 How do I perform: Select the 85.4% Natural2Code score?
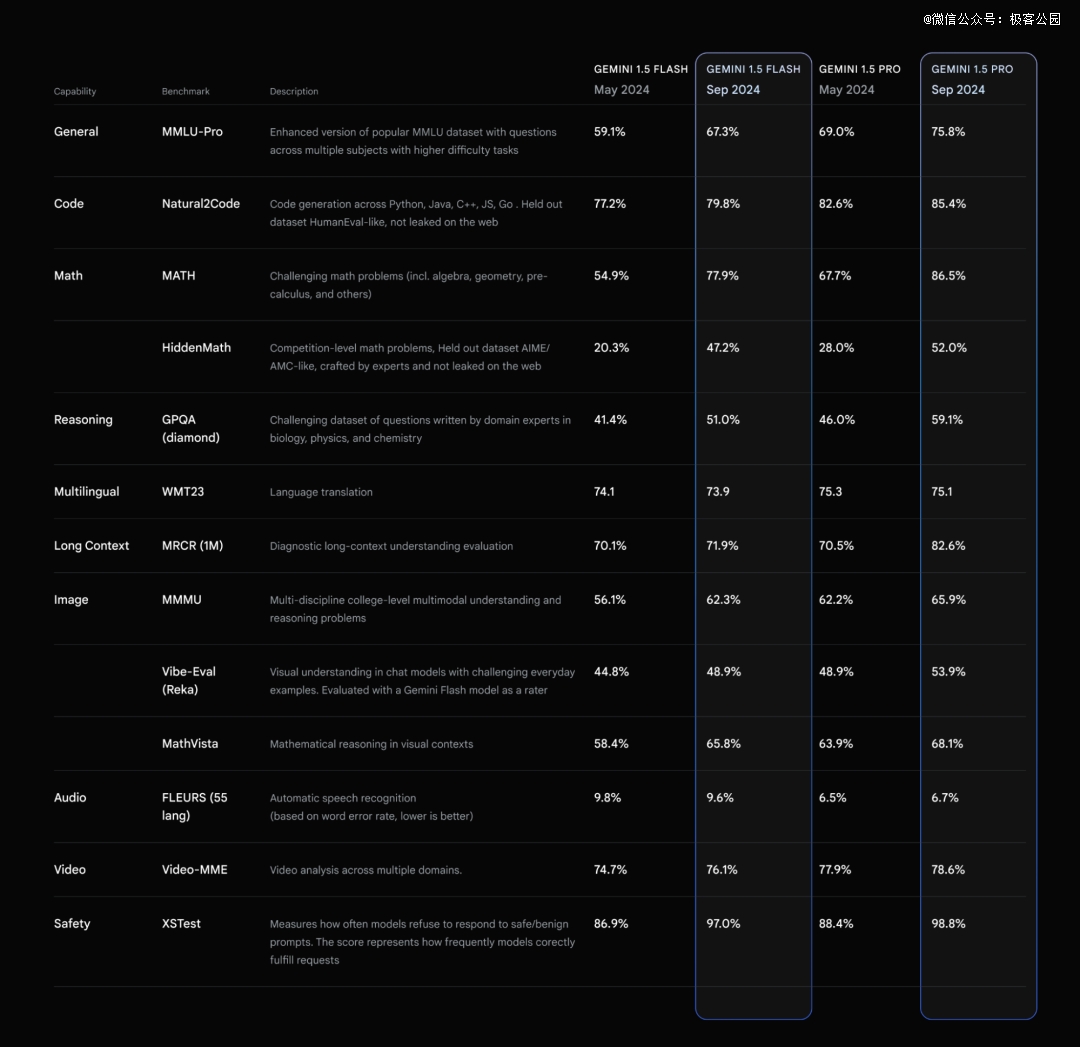coord(948,204)
